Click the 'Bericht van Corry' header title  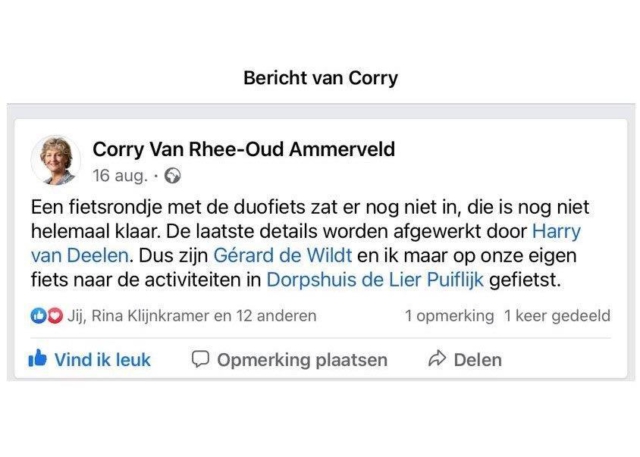320,78
